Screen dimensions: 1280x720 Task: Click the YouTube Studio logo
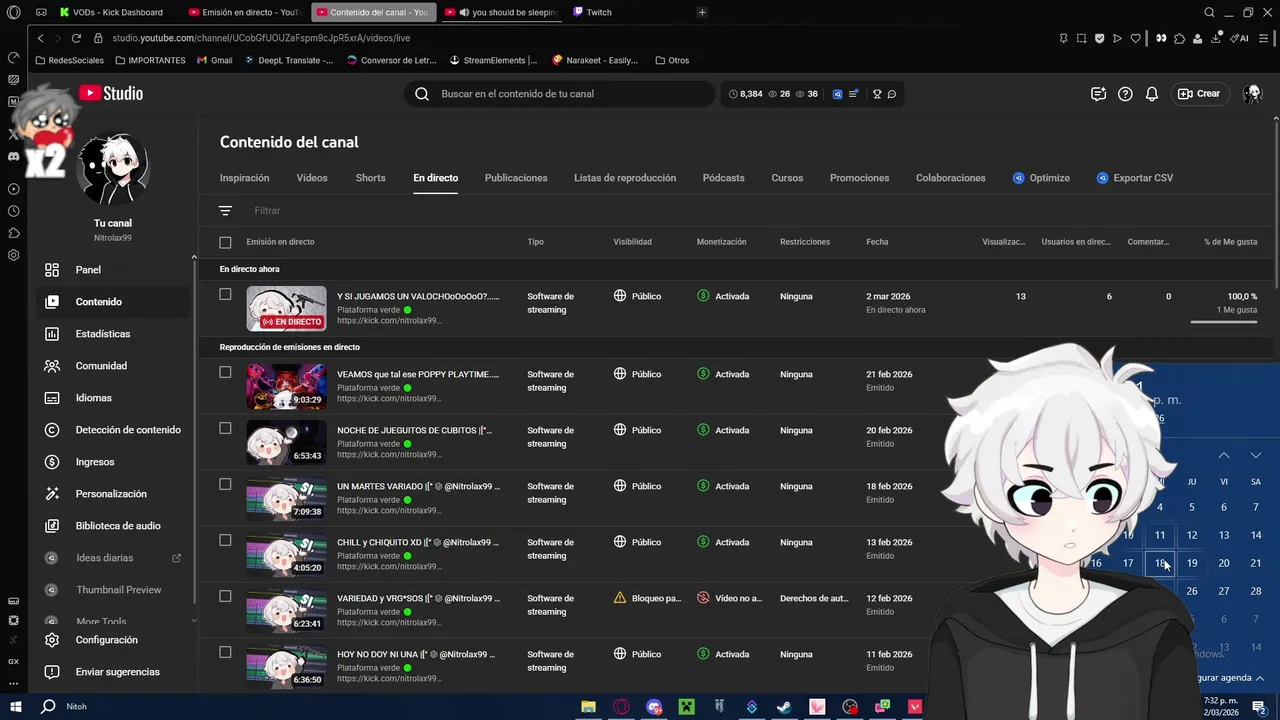click(x=111, y=93)
